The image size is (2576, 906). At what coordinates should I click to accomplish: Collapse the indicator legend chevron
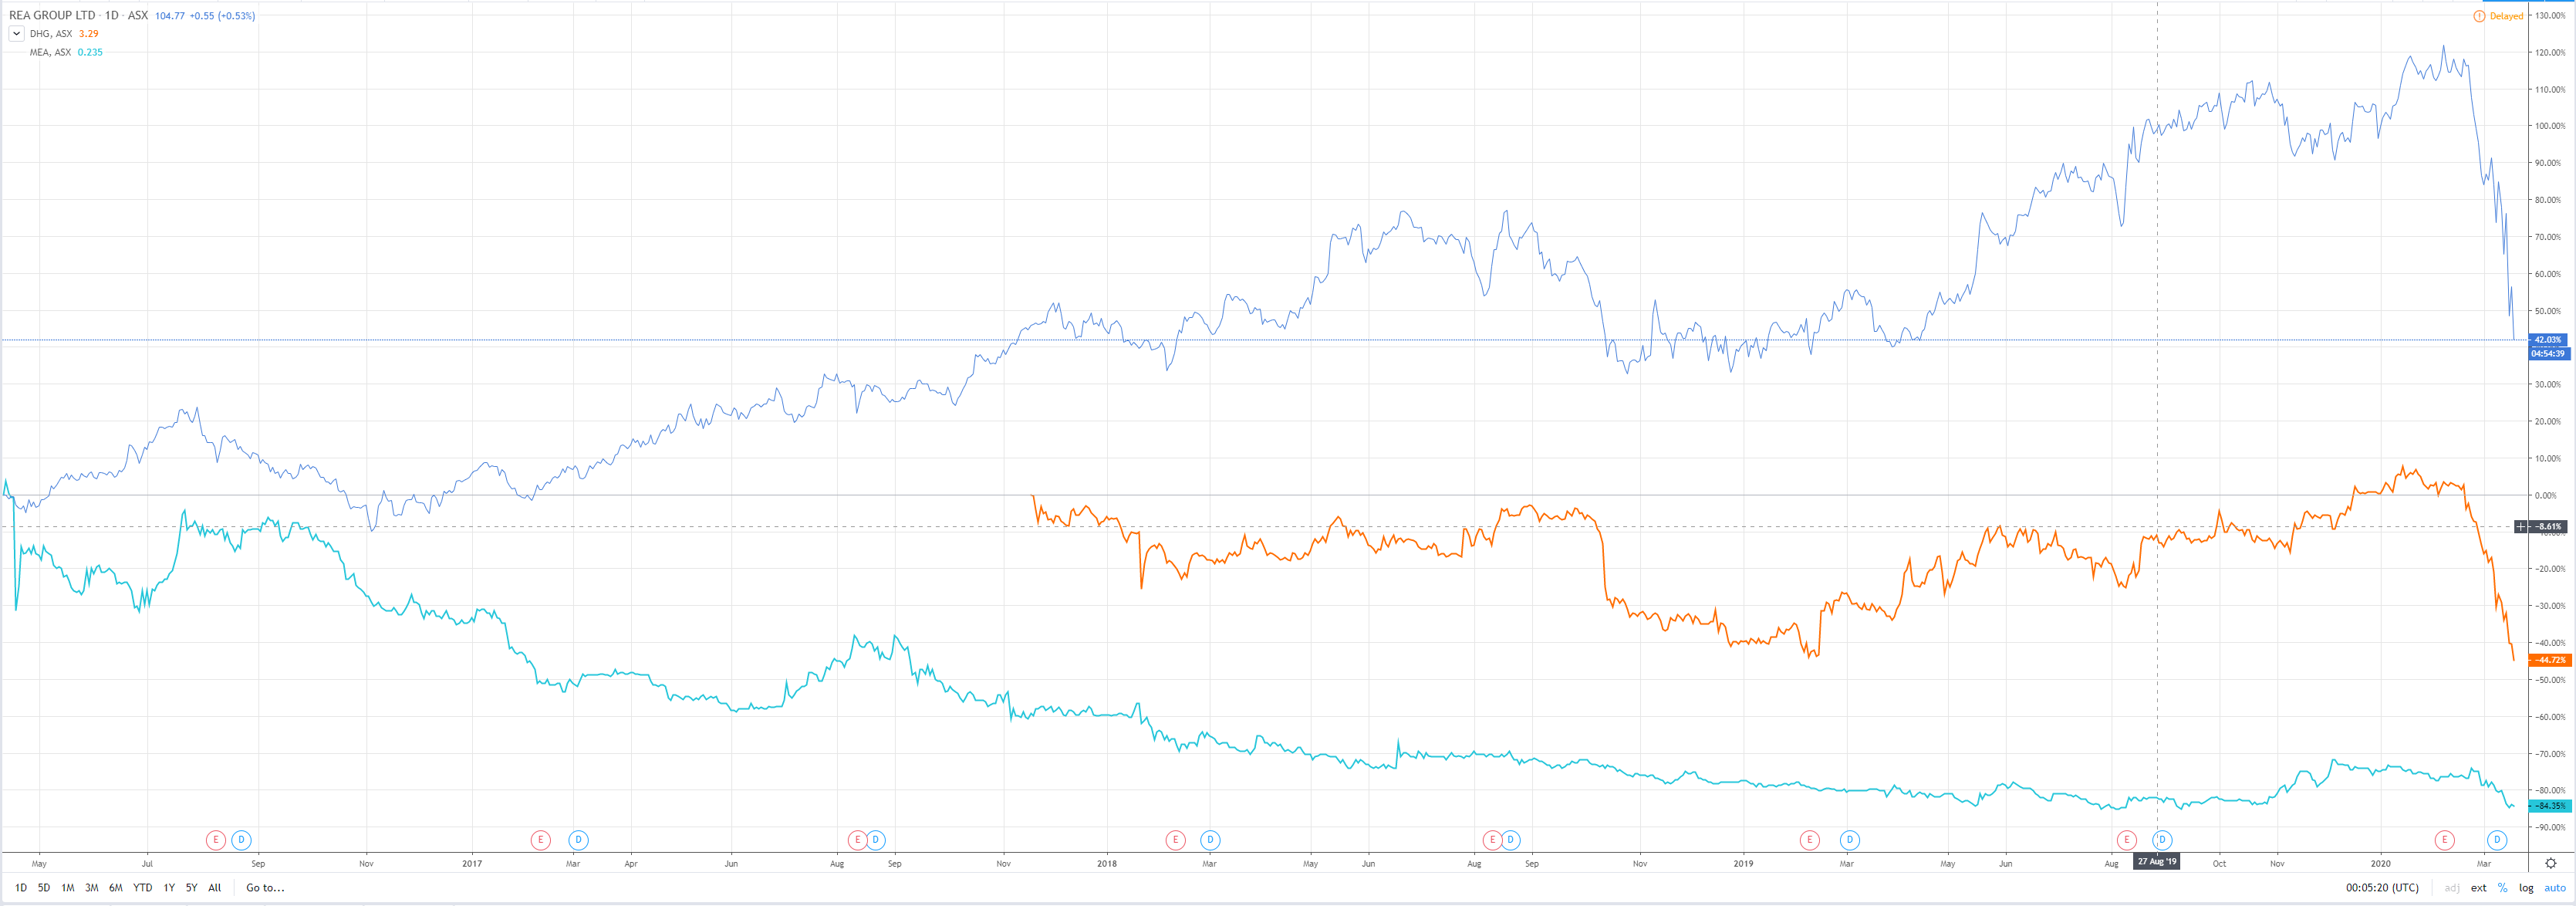point(16,34)
